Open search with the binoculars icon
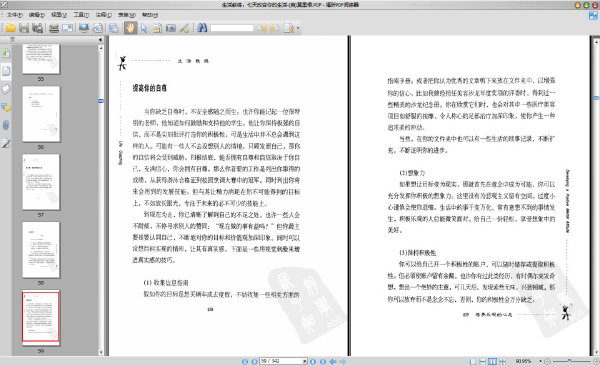This screenshot has width=600, height=366. tap(202, 28)
